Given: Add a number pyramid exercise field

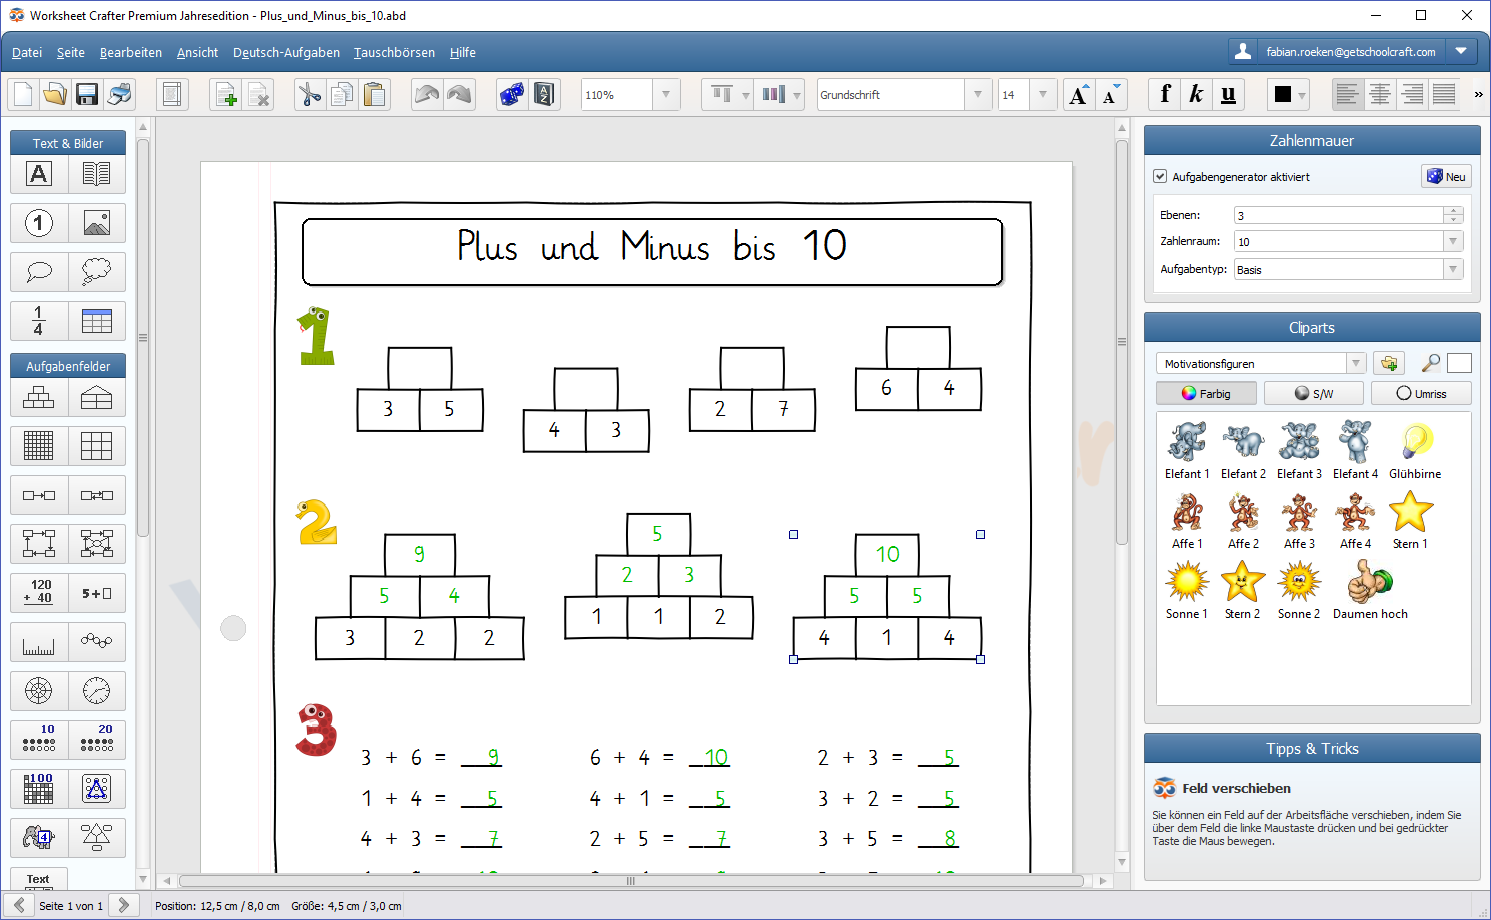Looking at the screenshot, I should point(39,398).
